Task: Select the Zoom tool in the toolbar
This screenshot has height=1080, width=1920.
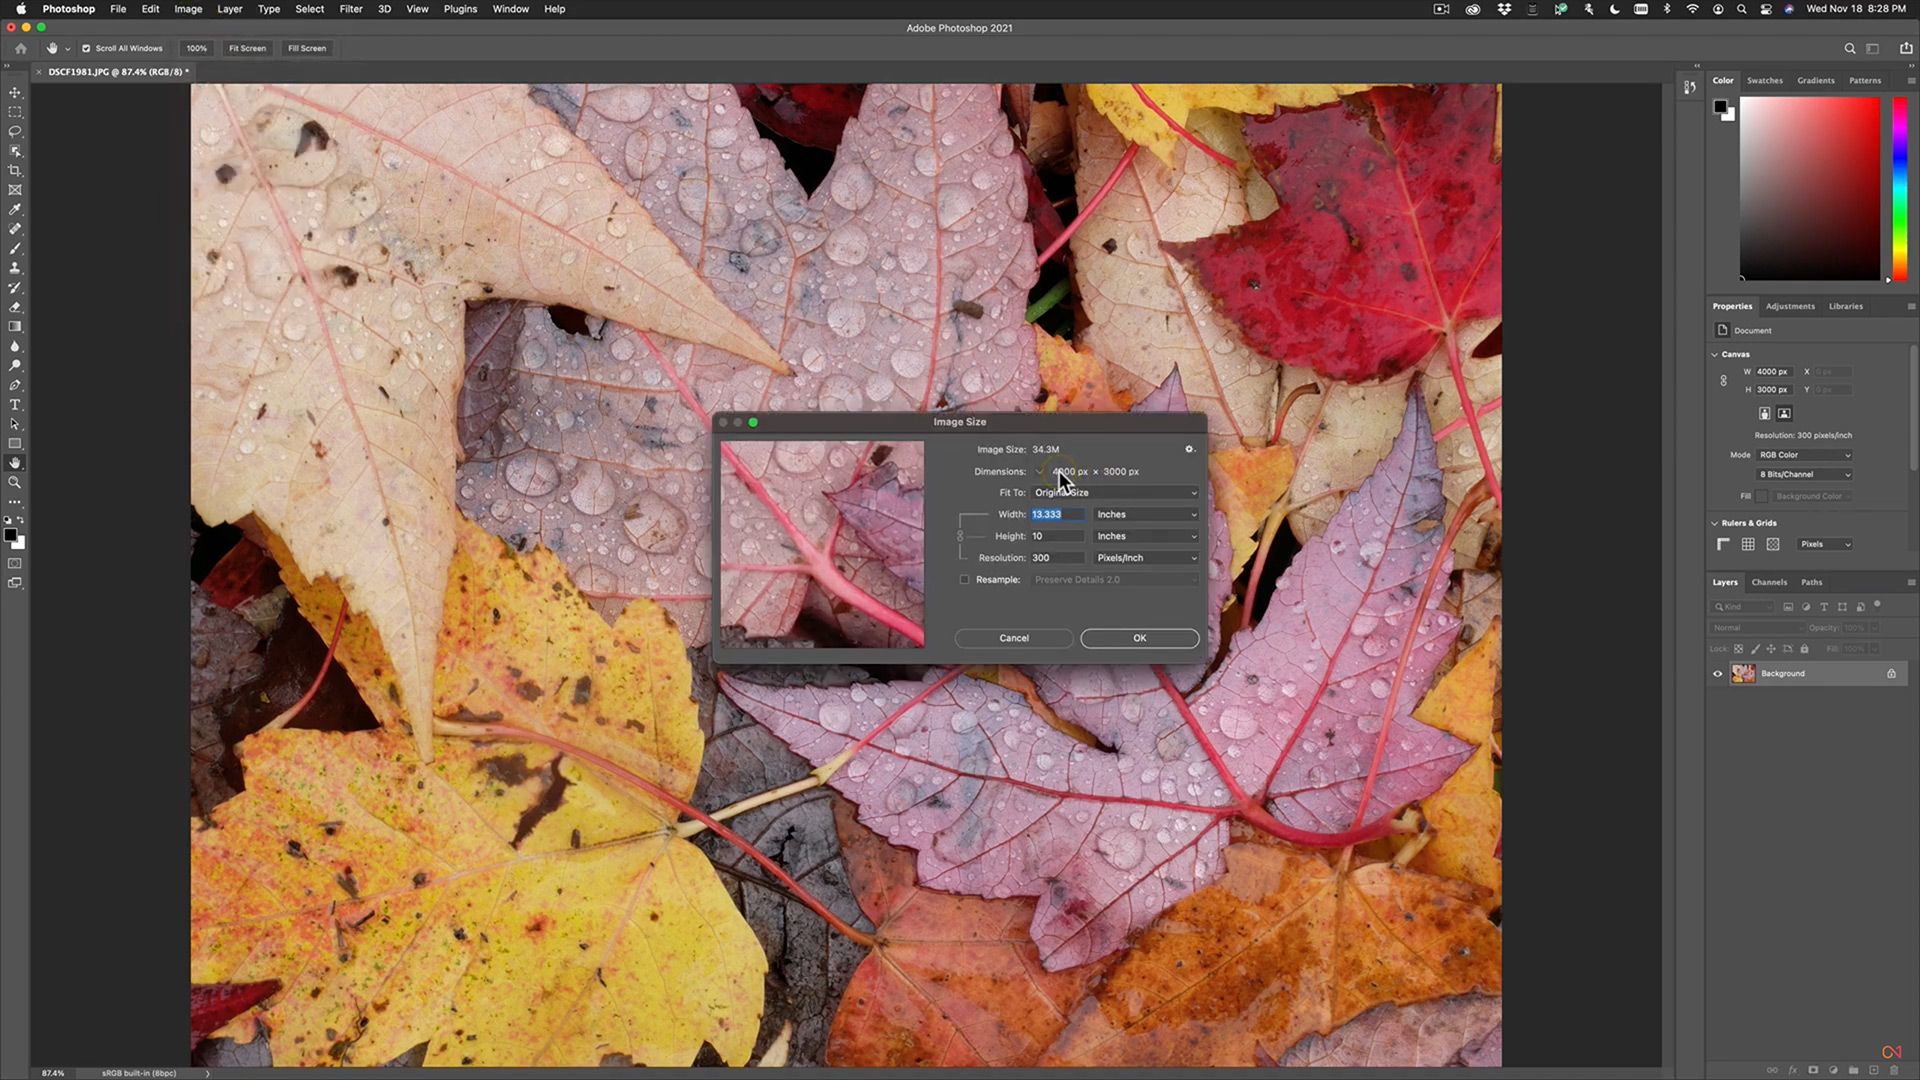Action: [15, 483]
